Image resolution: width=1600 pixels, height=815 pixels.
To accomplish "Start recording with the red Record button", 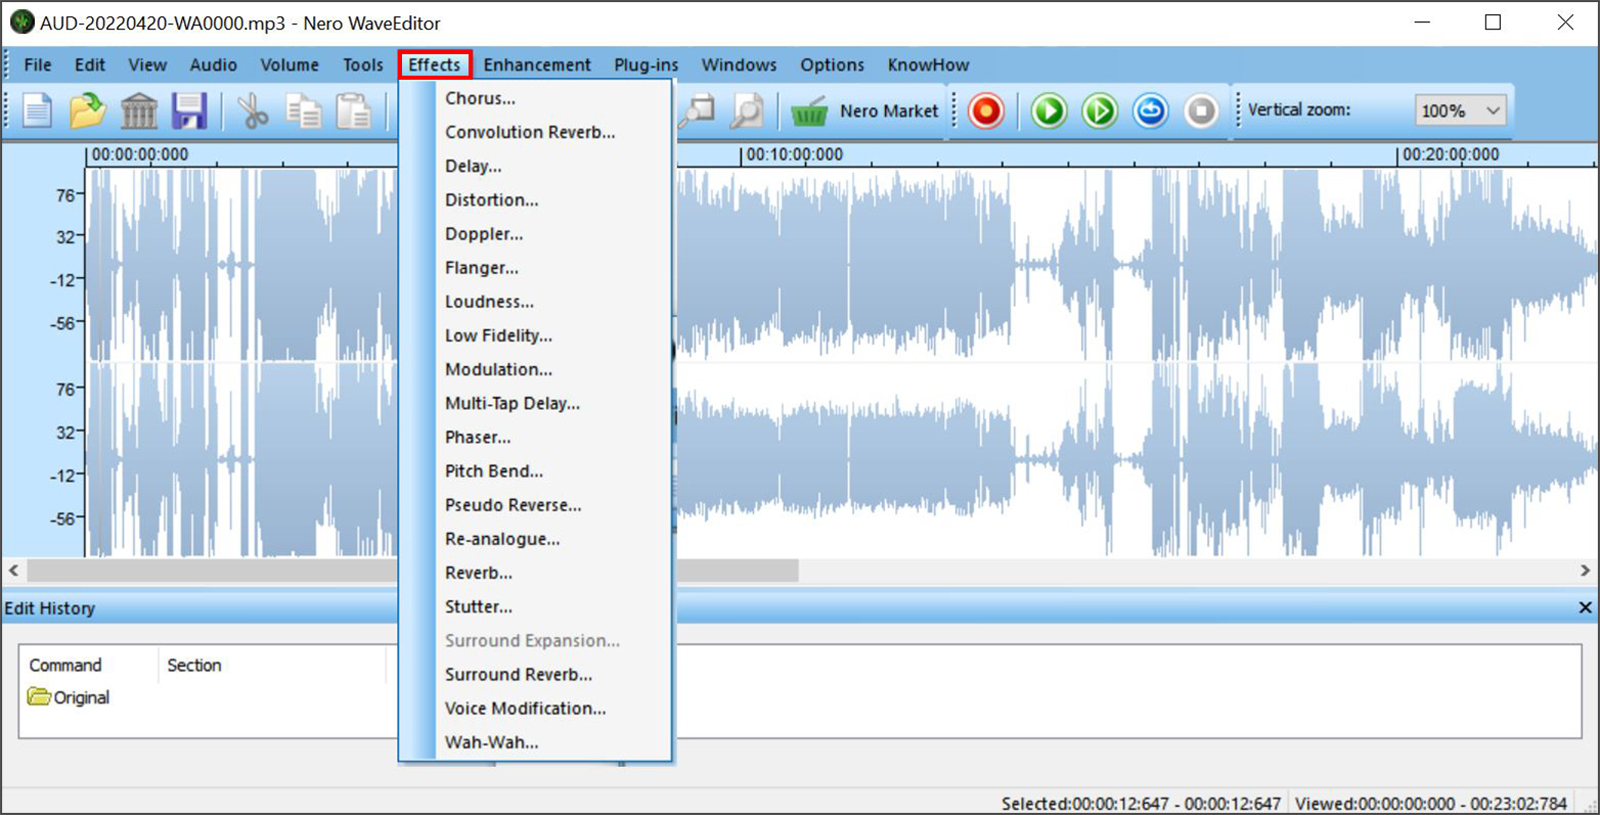I will pyautogui.click(x=986, y=111).
